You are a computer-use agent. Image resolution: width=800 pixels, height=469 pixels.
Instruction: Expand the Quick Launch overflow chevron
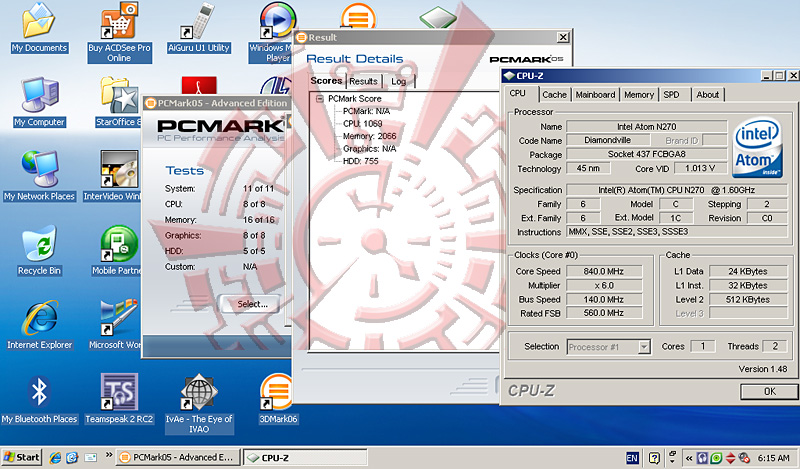click(109, 455)
